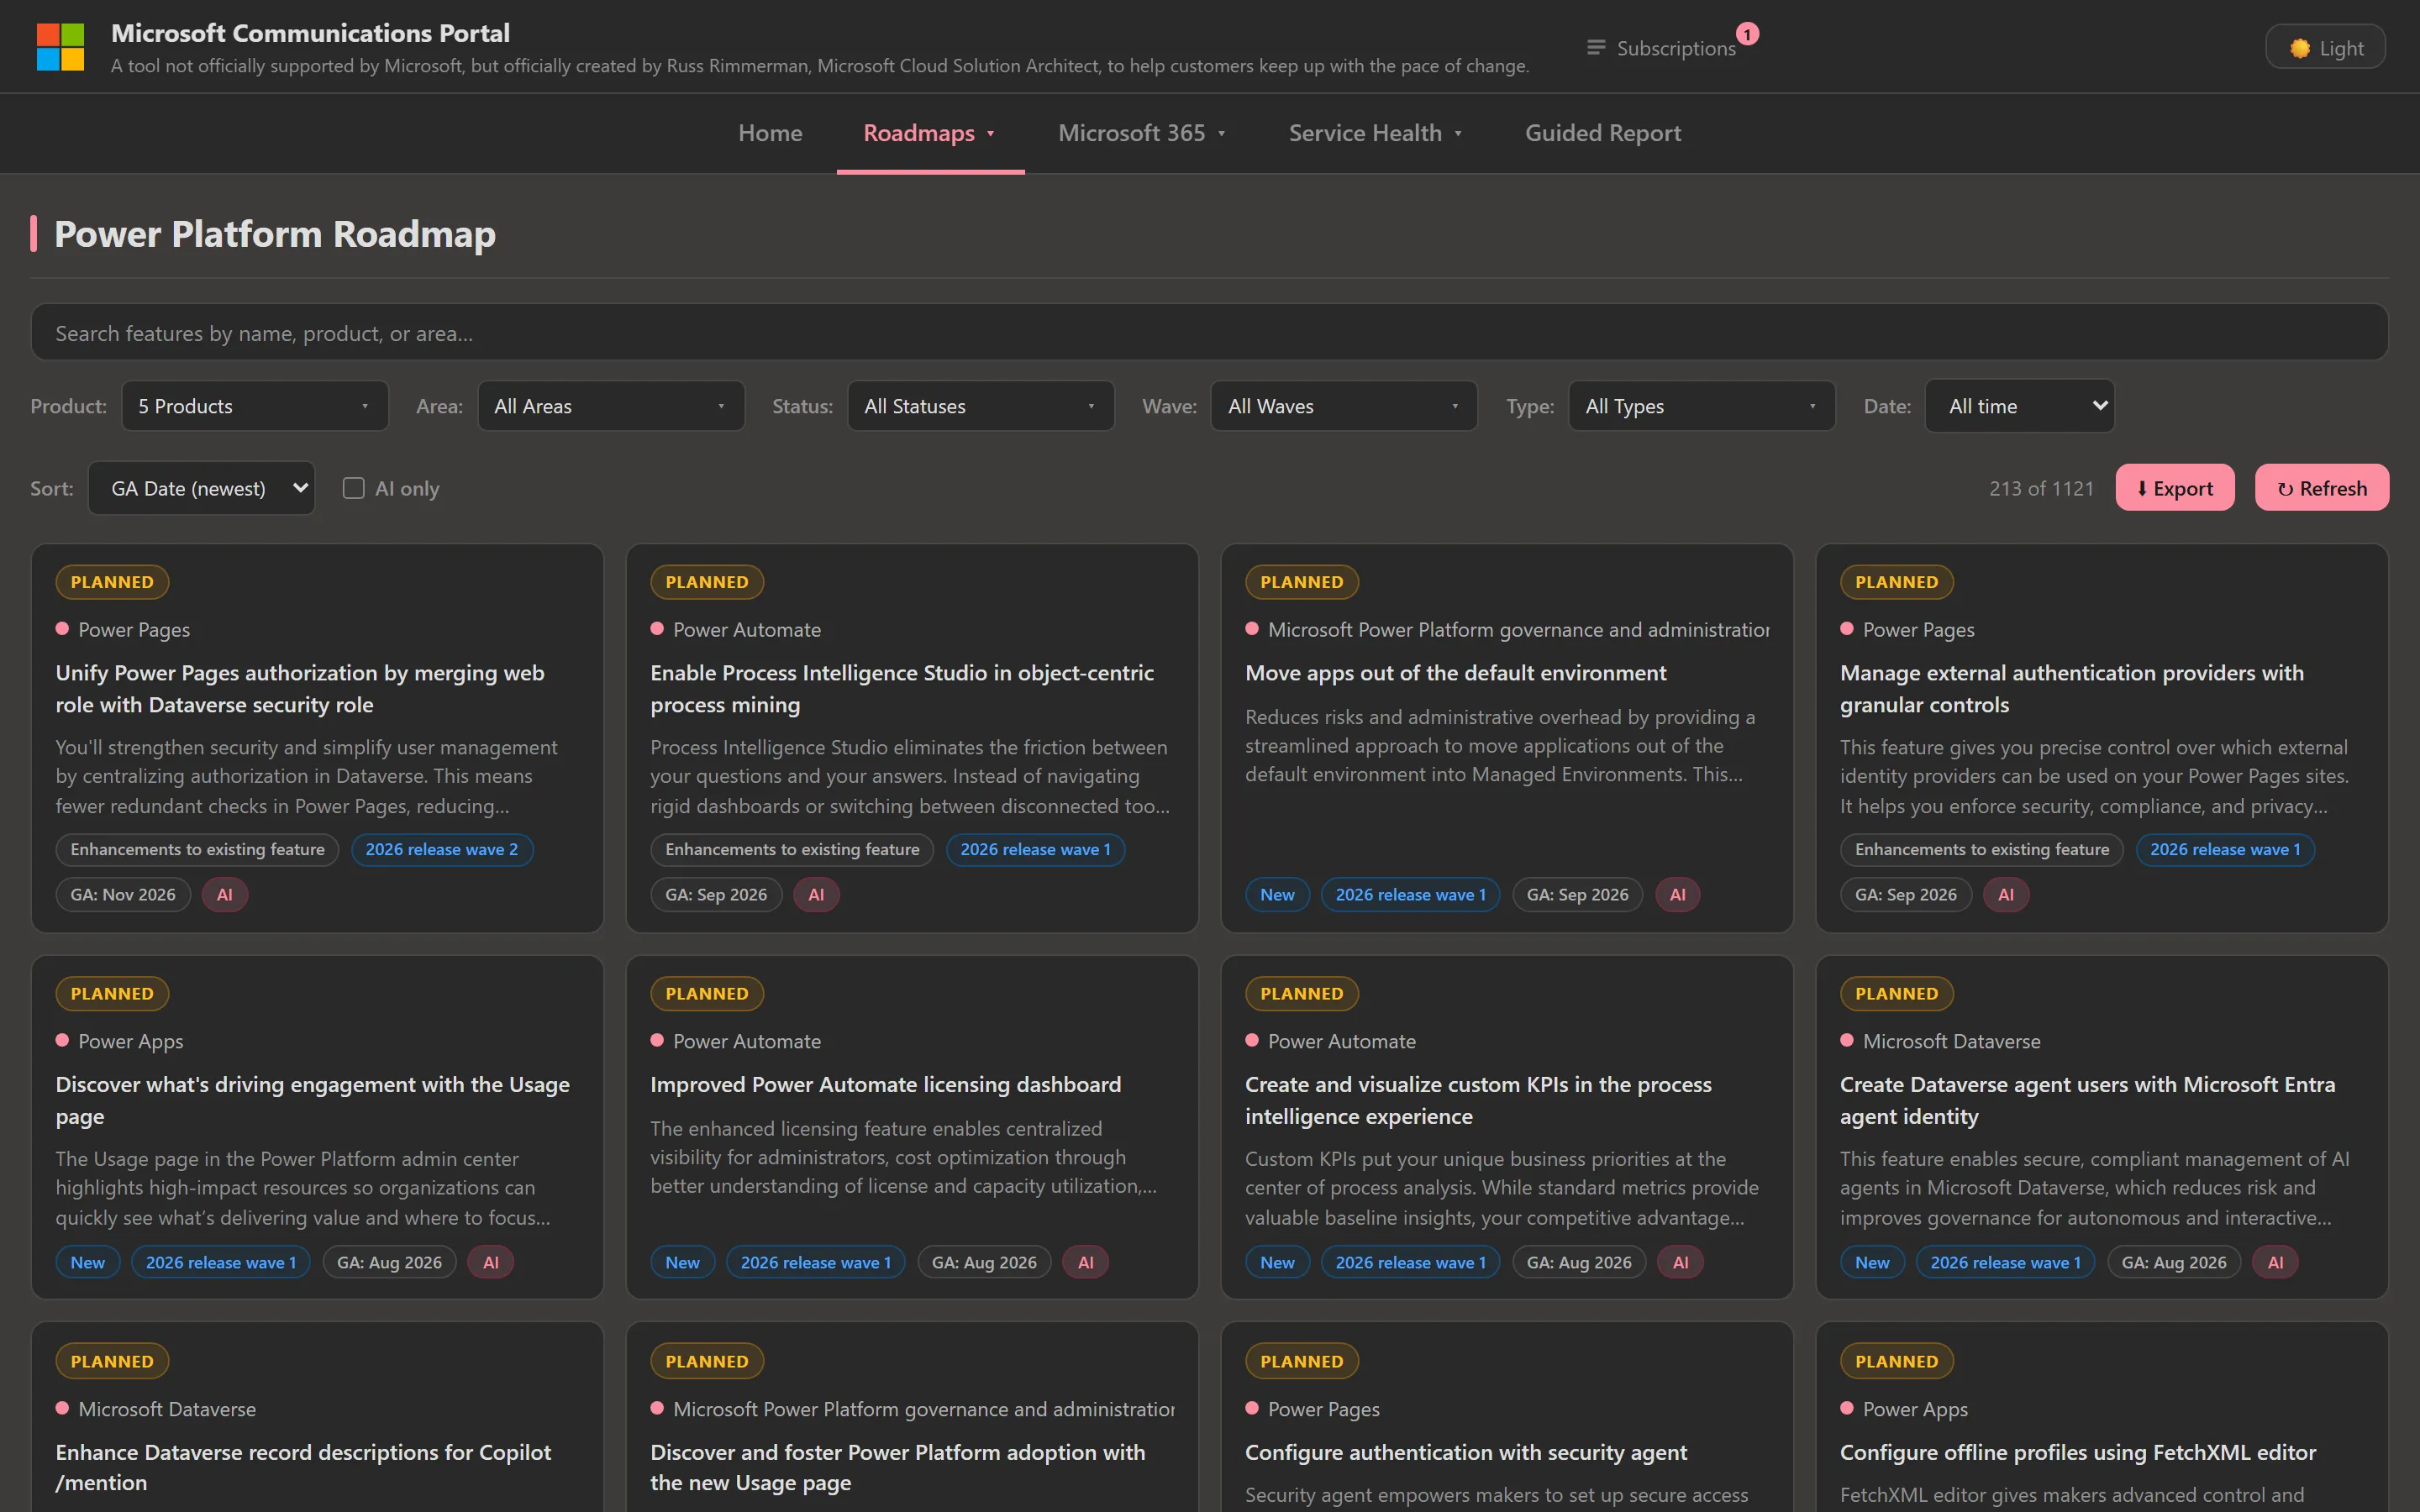Change the Sort 'GA Date (newest)' dropdown
The height and width of the screenshot is (1512, 2420).
(202, 488)
